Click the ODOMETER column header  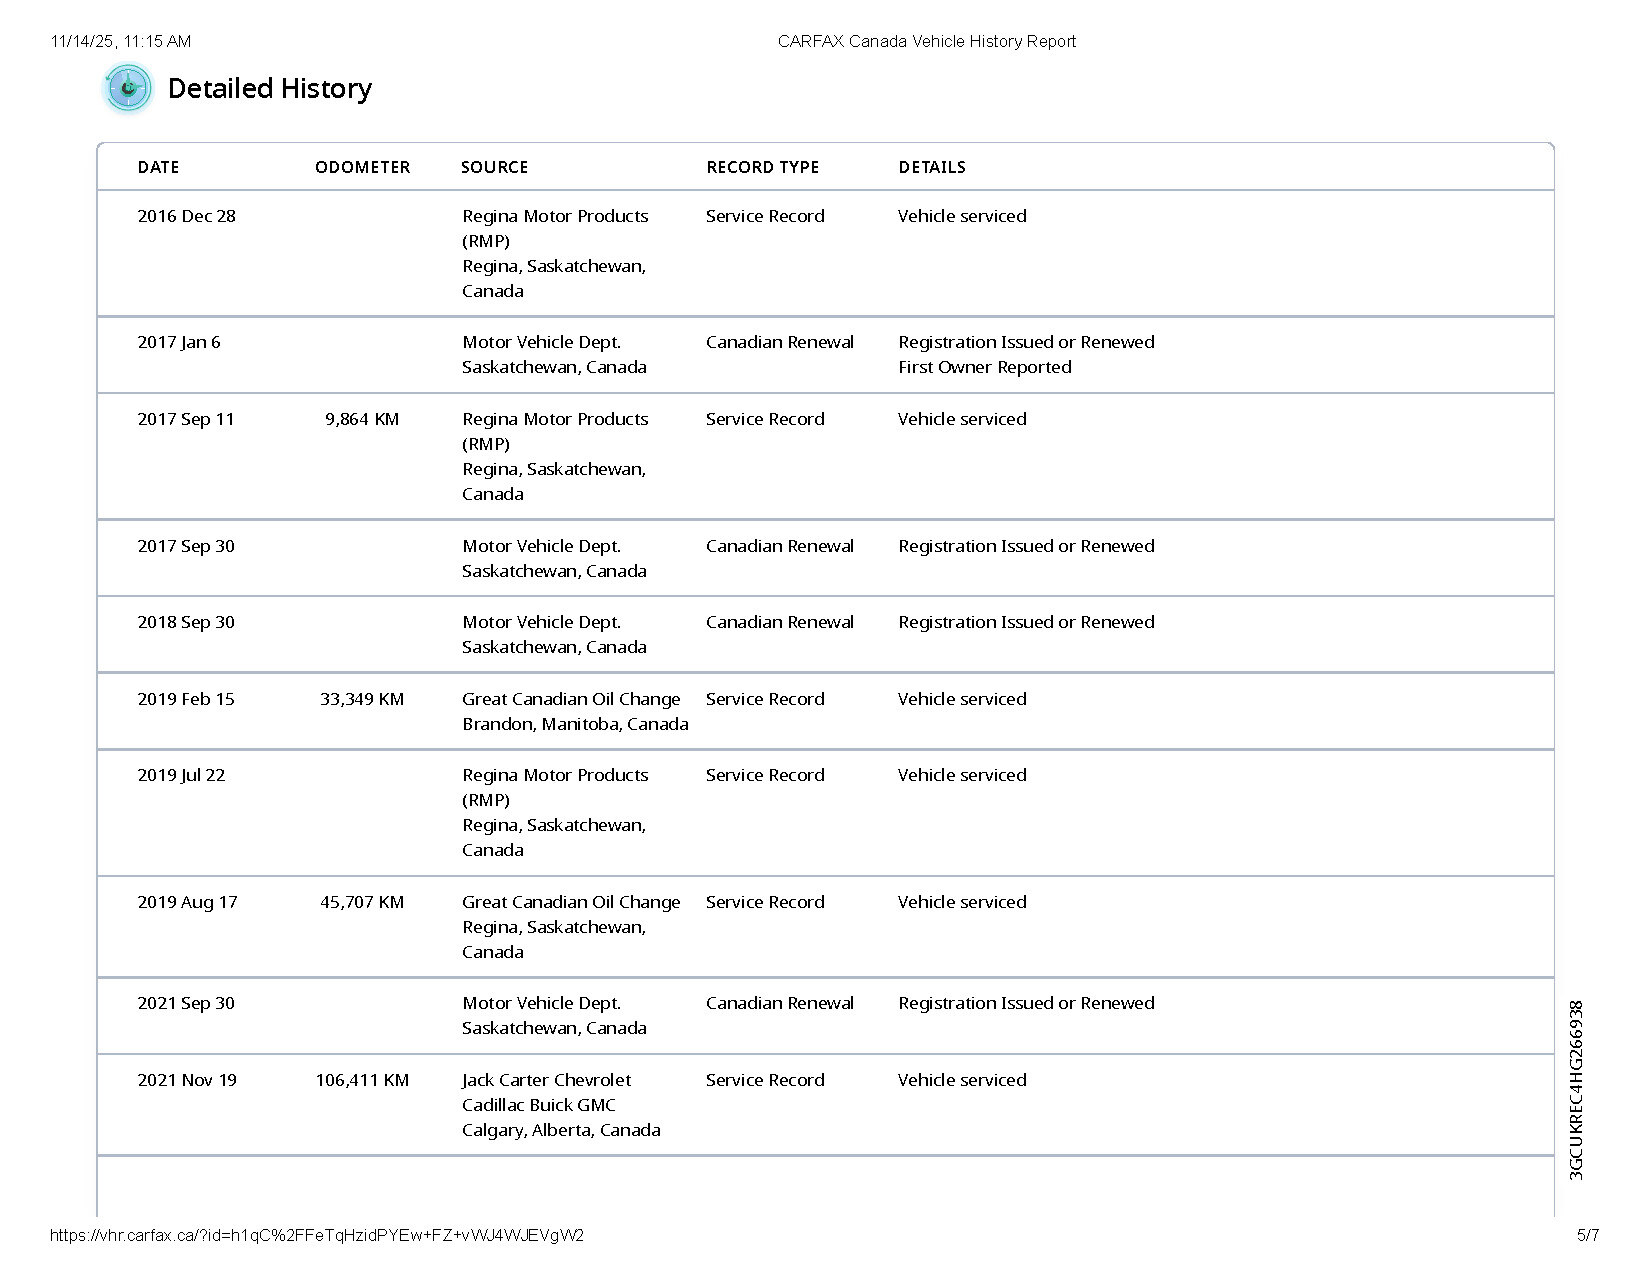point(362,167)
